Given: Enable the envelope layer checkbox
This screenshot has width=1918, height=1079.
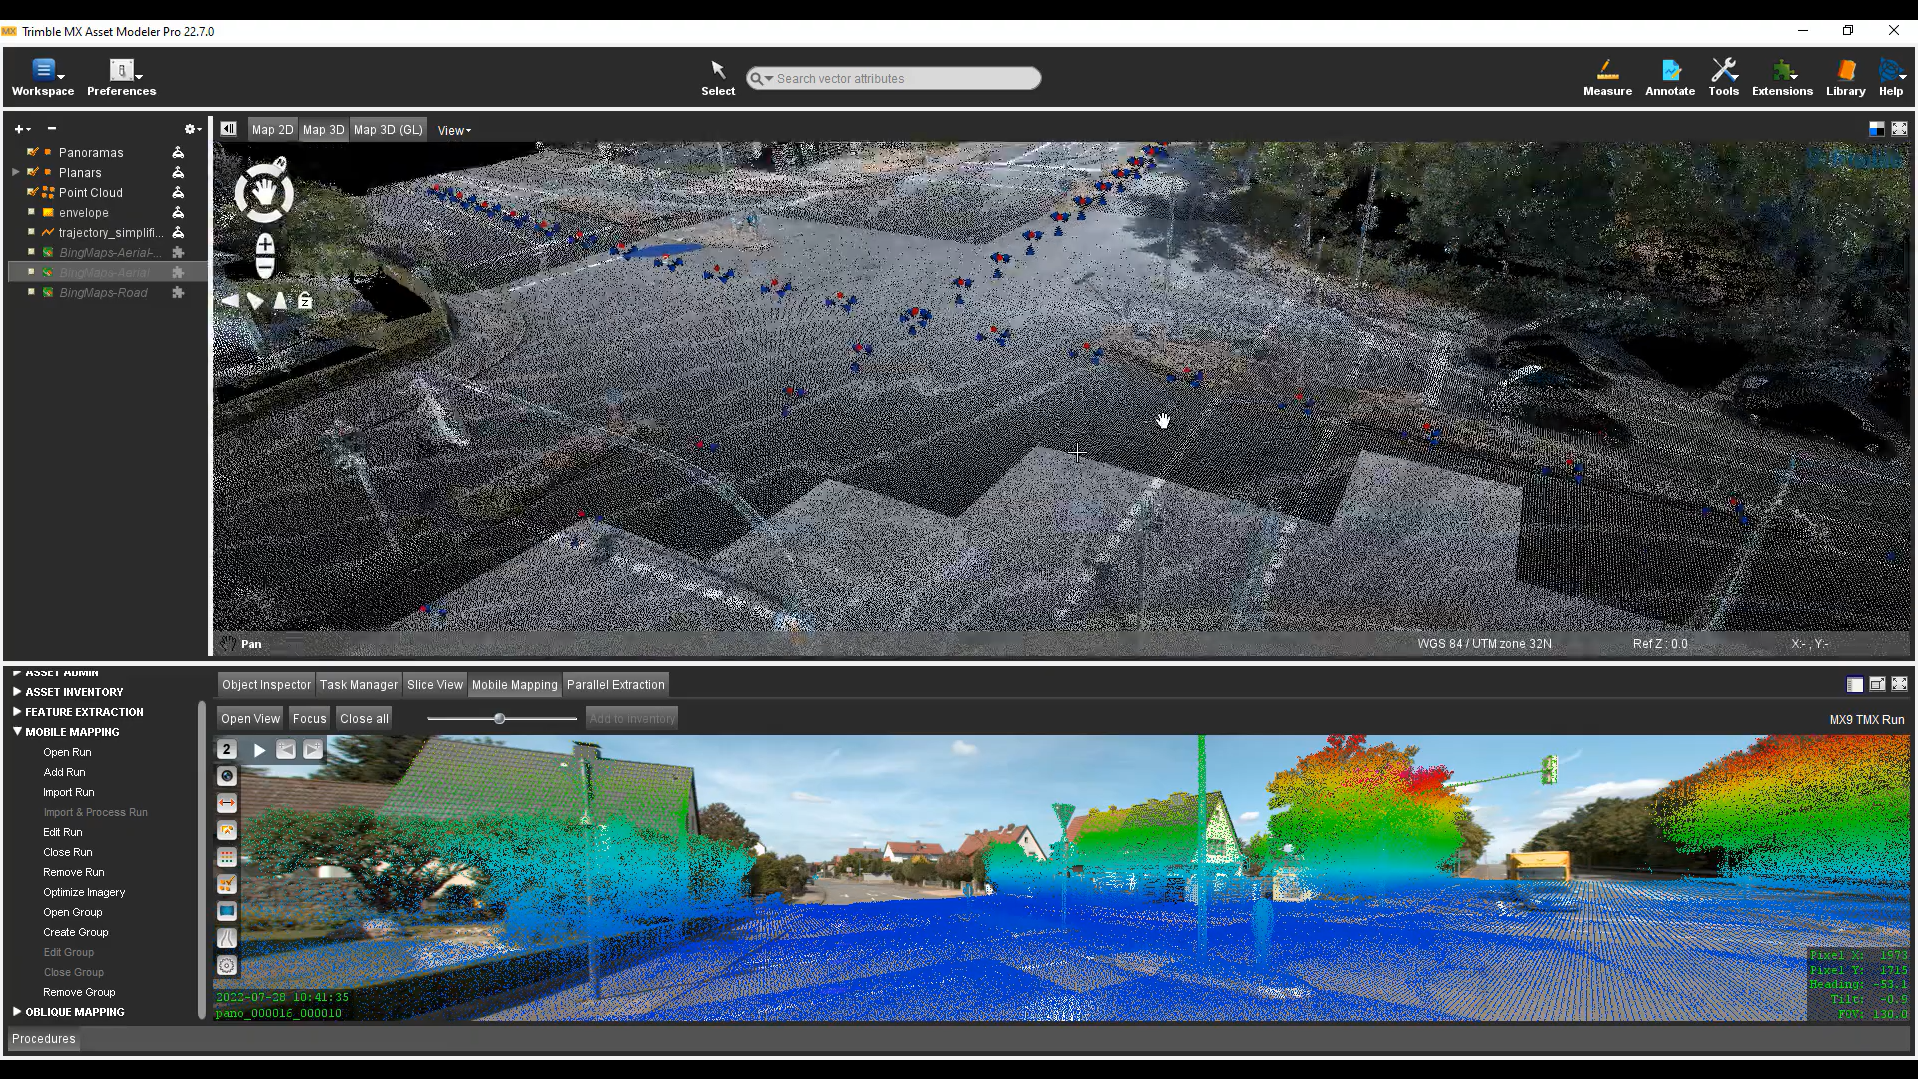Looking at the screenshot, I should (32, 212).
